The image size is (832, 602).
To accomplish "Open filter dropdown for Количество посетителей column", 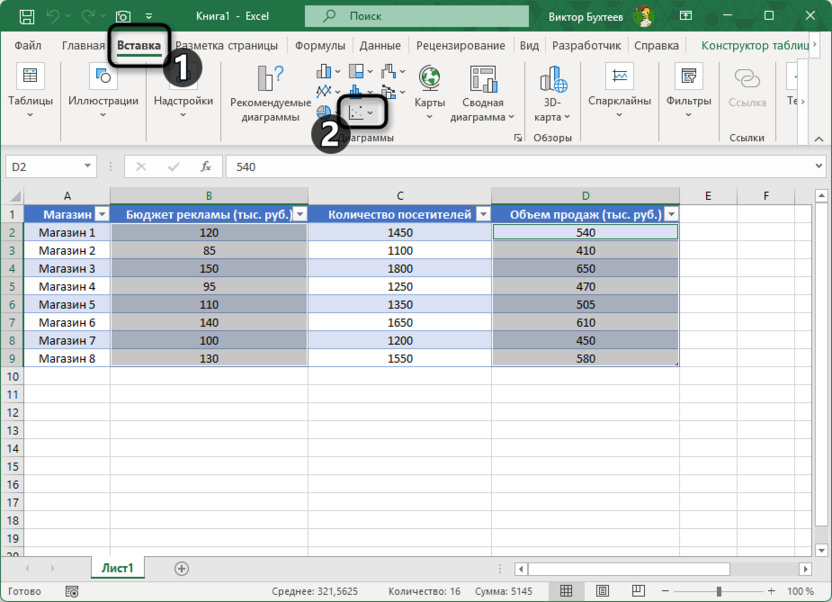I will pos(482,214).
